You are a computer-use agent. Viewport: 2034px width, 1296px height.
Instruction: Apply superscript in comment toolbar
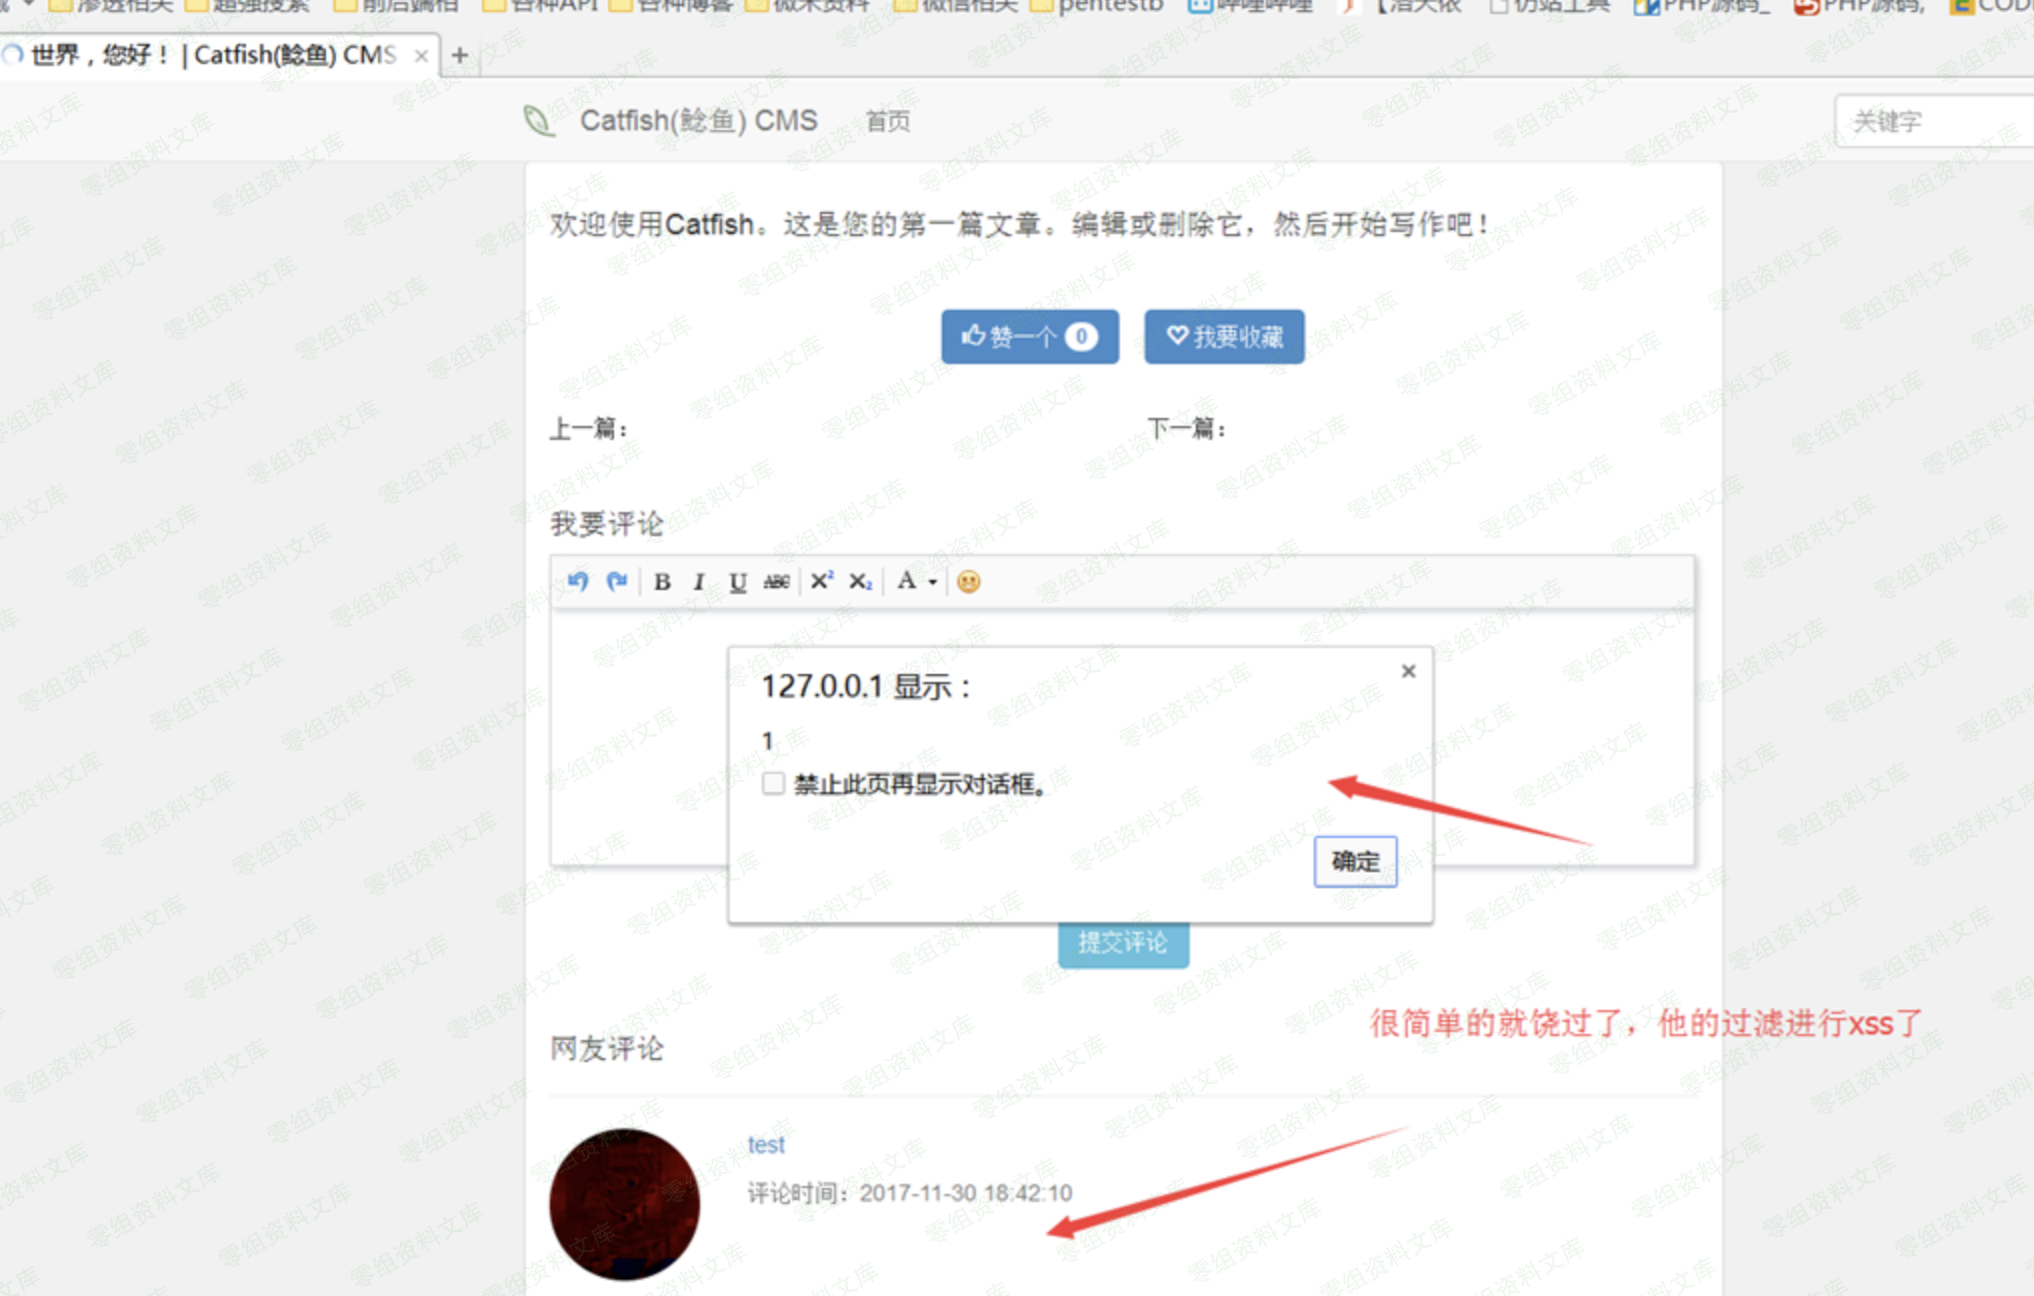click(x=822, y=581)
